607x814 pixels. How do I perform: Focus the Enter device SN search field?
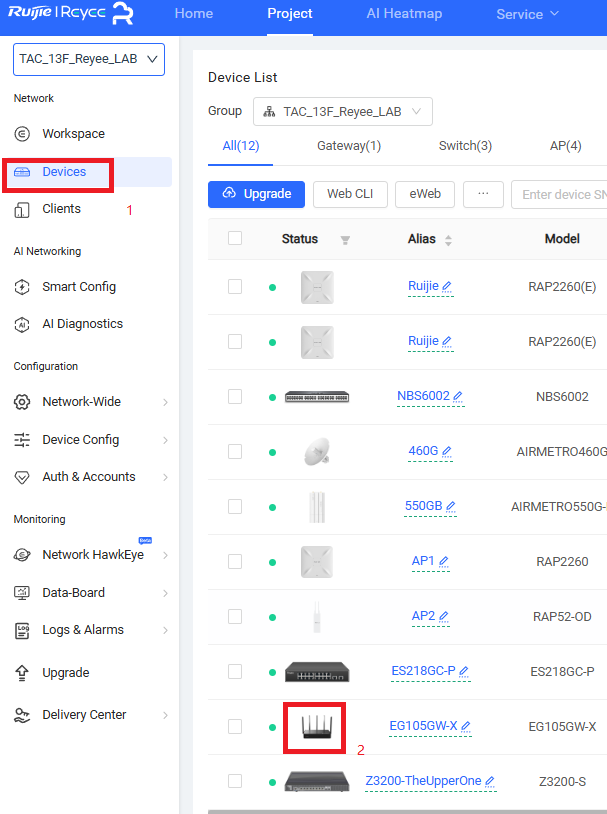[559, 195]
